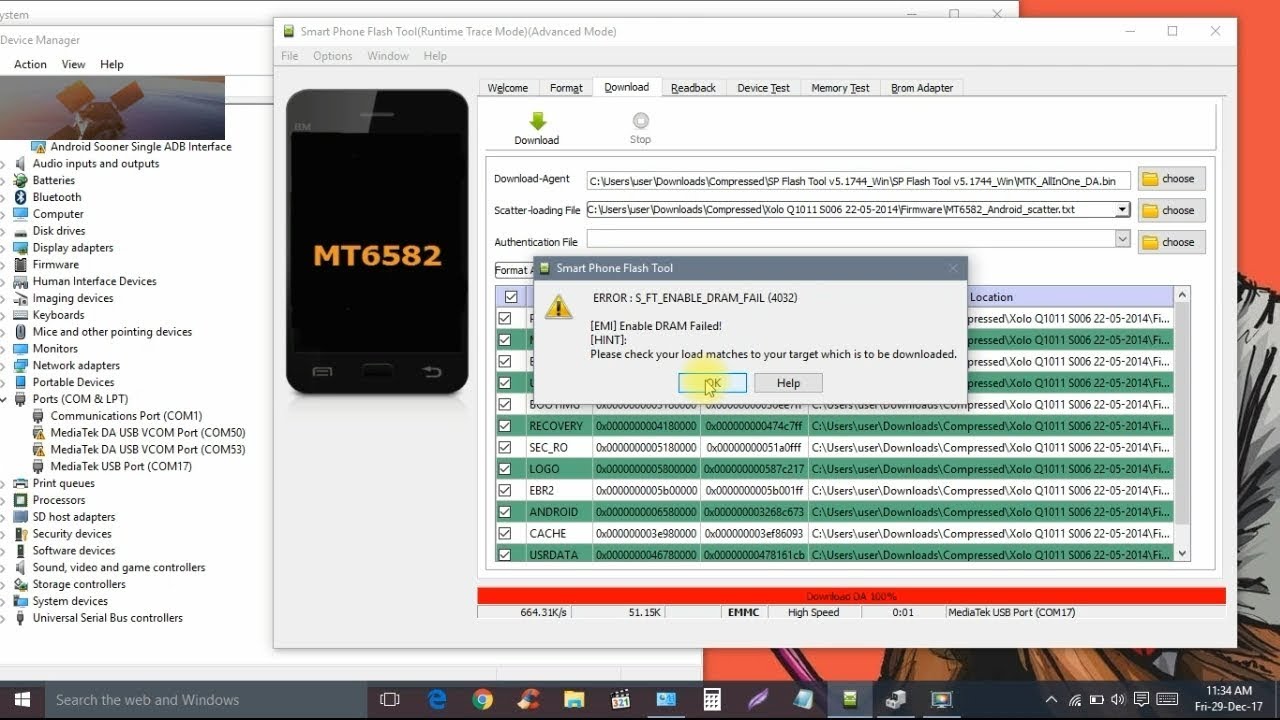The image size is (1280, 720).
Task: Select MediaTek DA USB VCOM Port (COM50)
Action: click(x=148, y=432)
